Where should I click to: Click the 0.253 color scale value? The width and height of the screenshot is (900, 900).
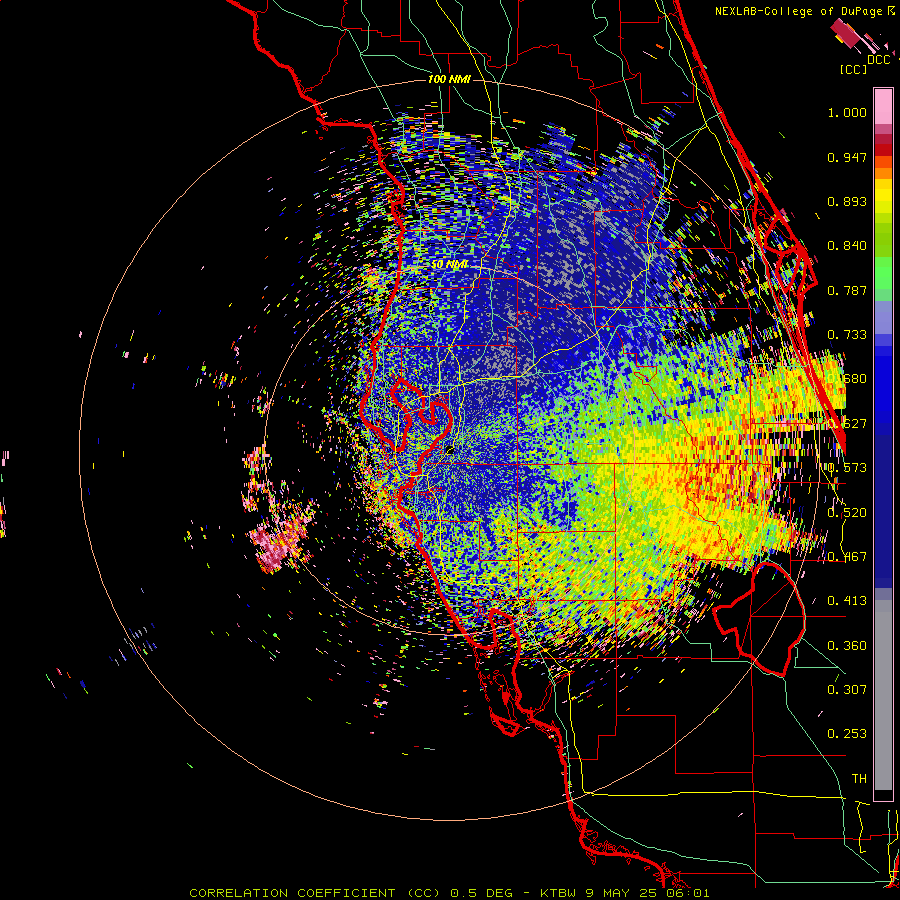tap(847, 734)
